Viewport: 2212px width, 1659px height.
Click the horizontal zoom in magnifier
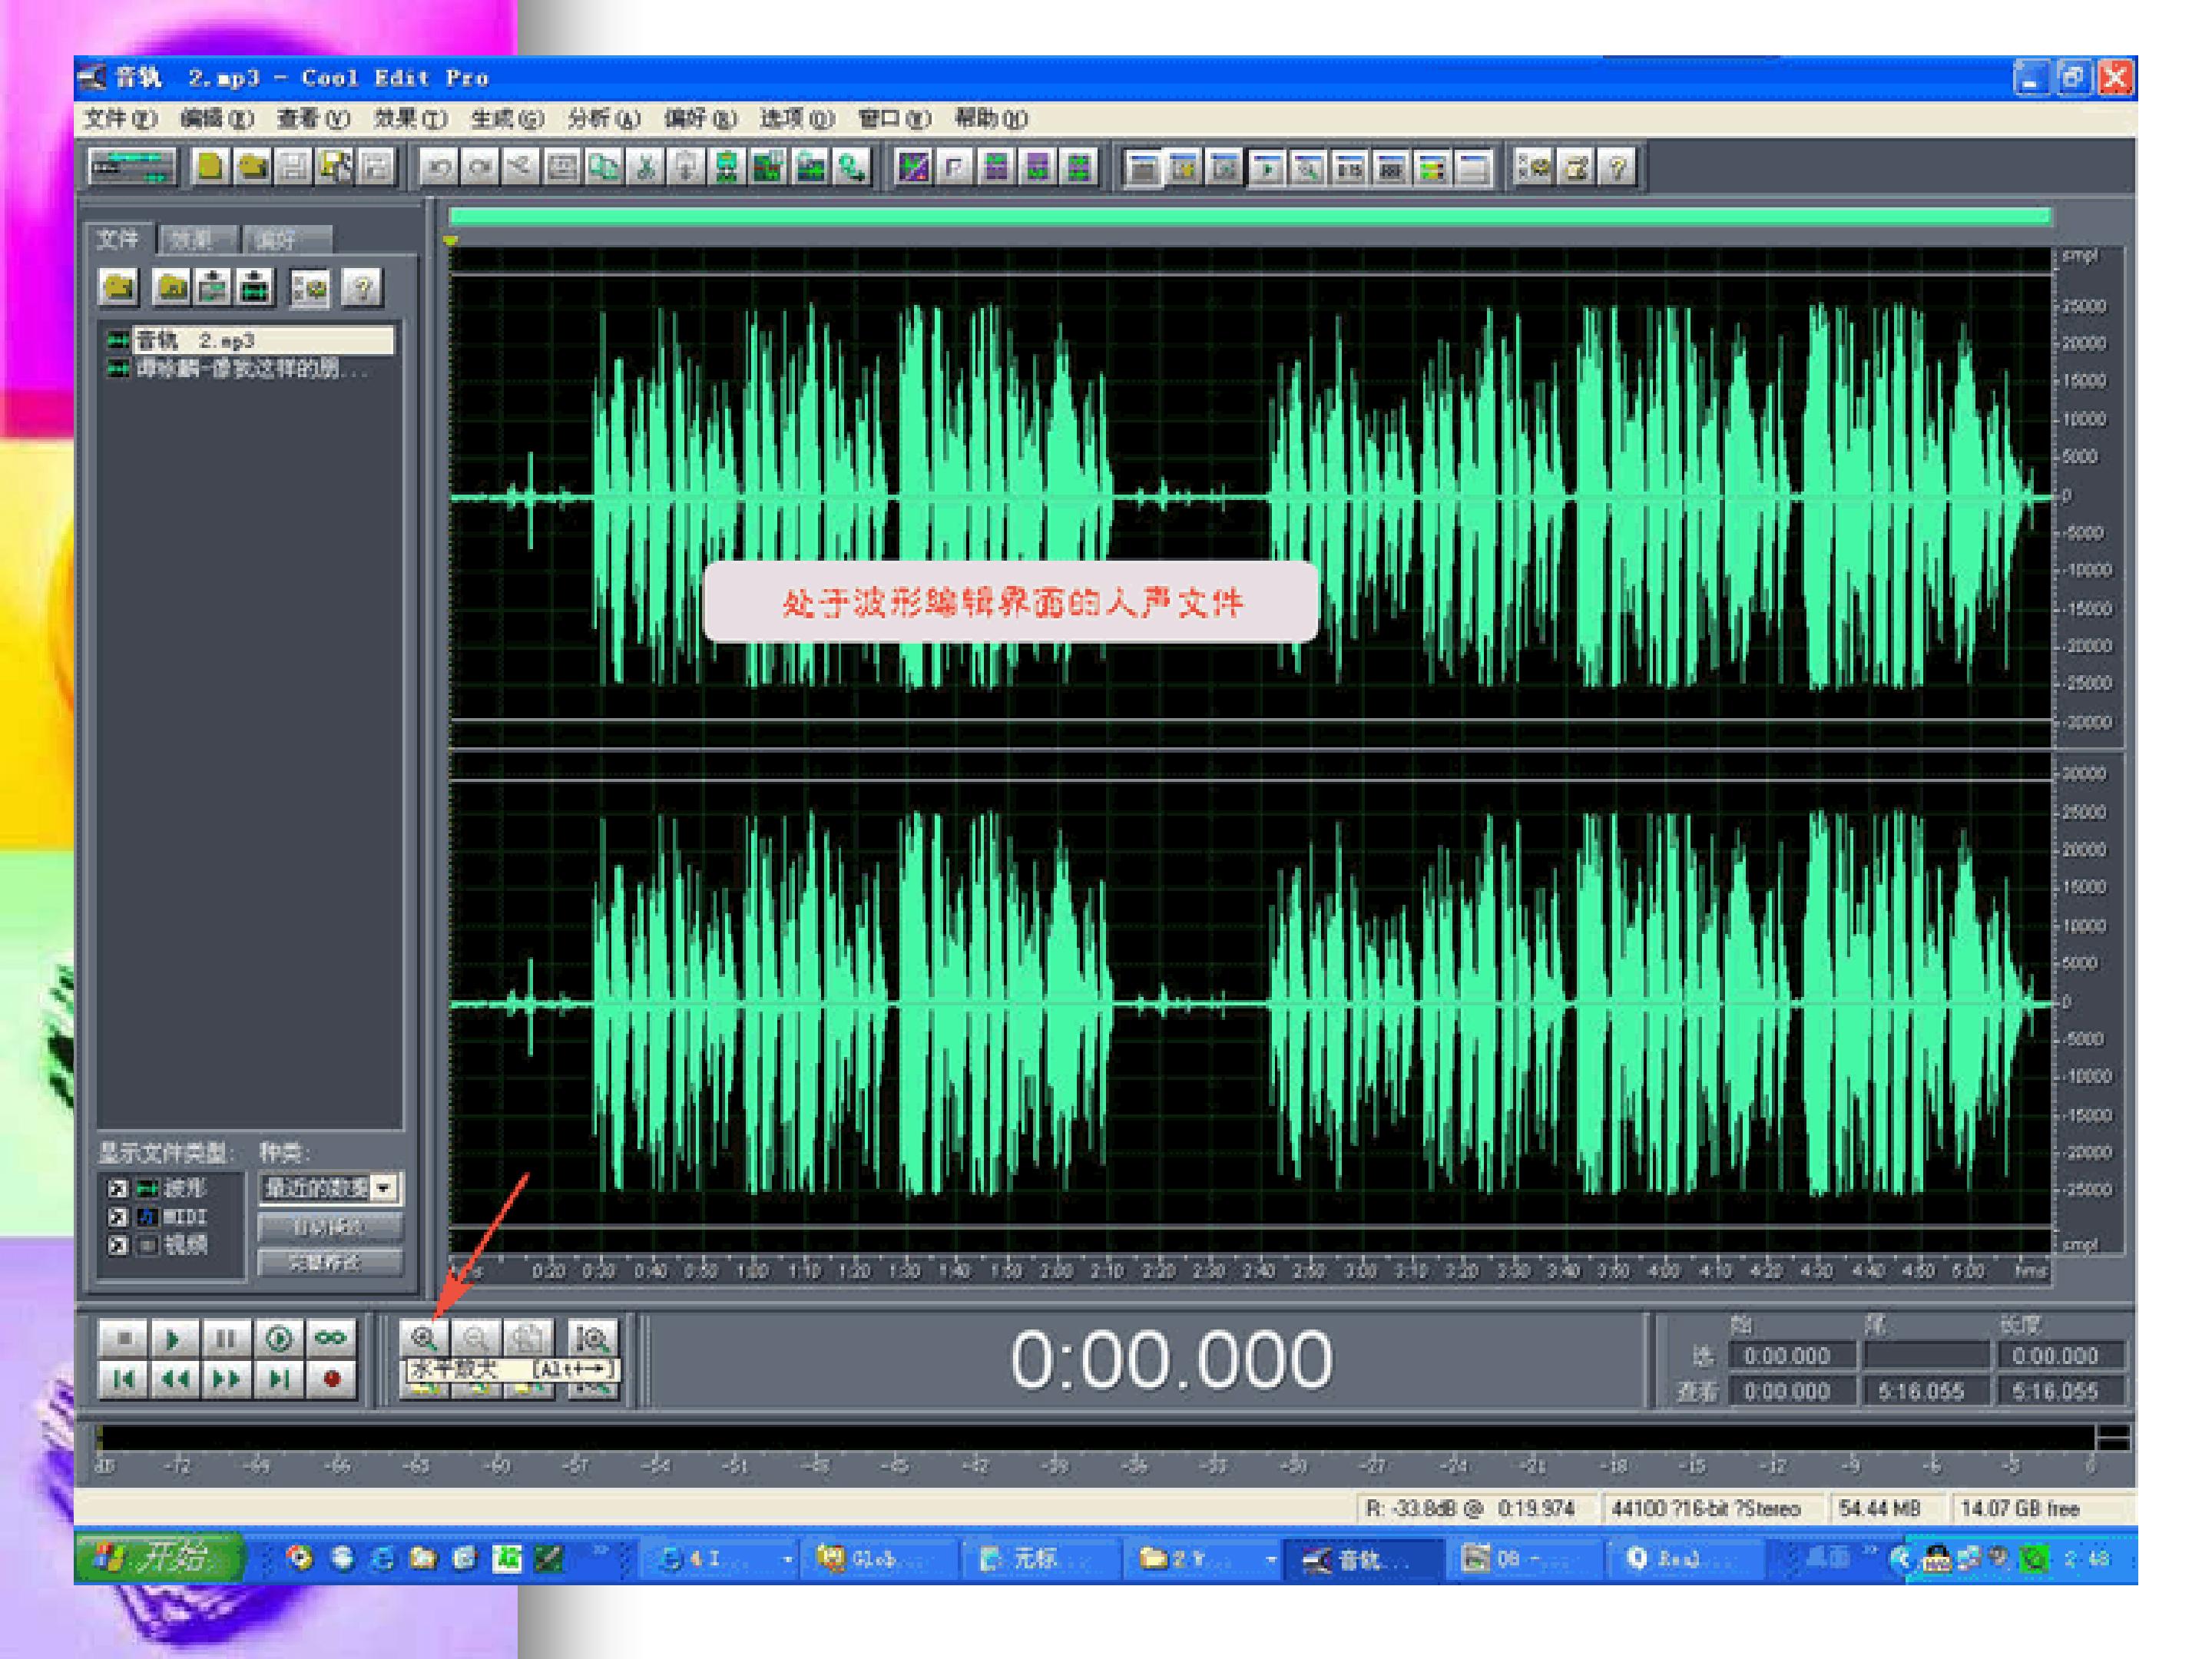point(423,1338)
